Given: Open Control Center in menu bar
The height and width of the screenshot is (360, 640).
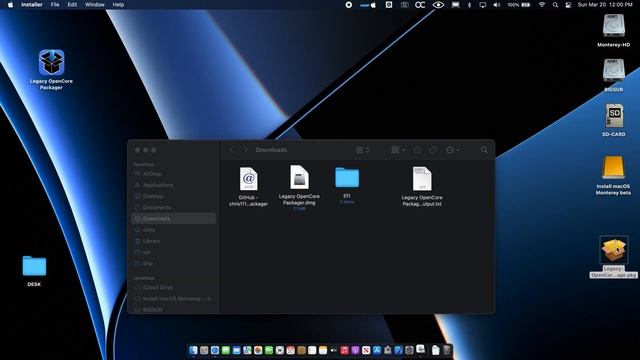Looking at the screenshot, I should (x=568, y=5).
